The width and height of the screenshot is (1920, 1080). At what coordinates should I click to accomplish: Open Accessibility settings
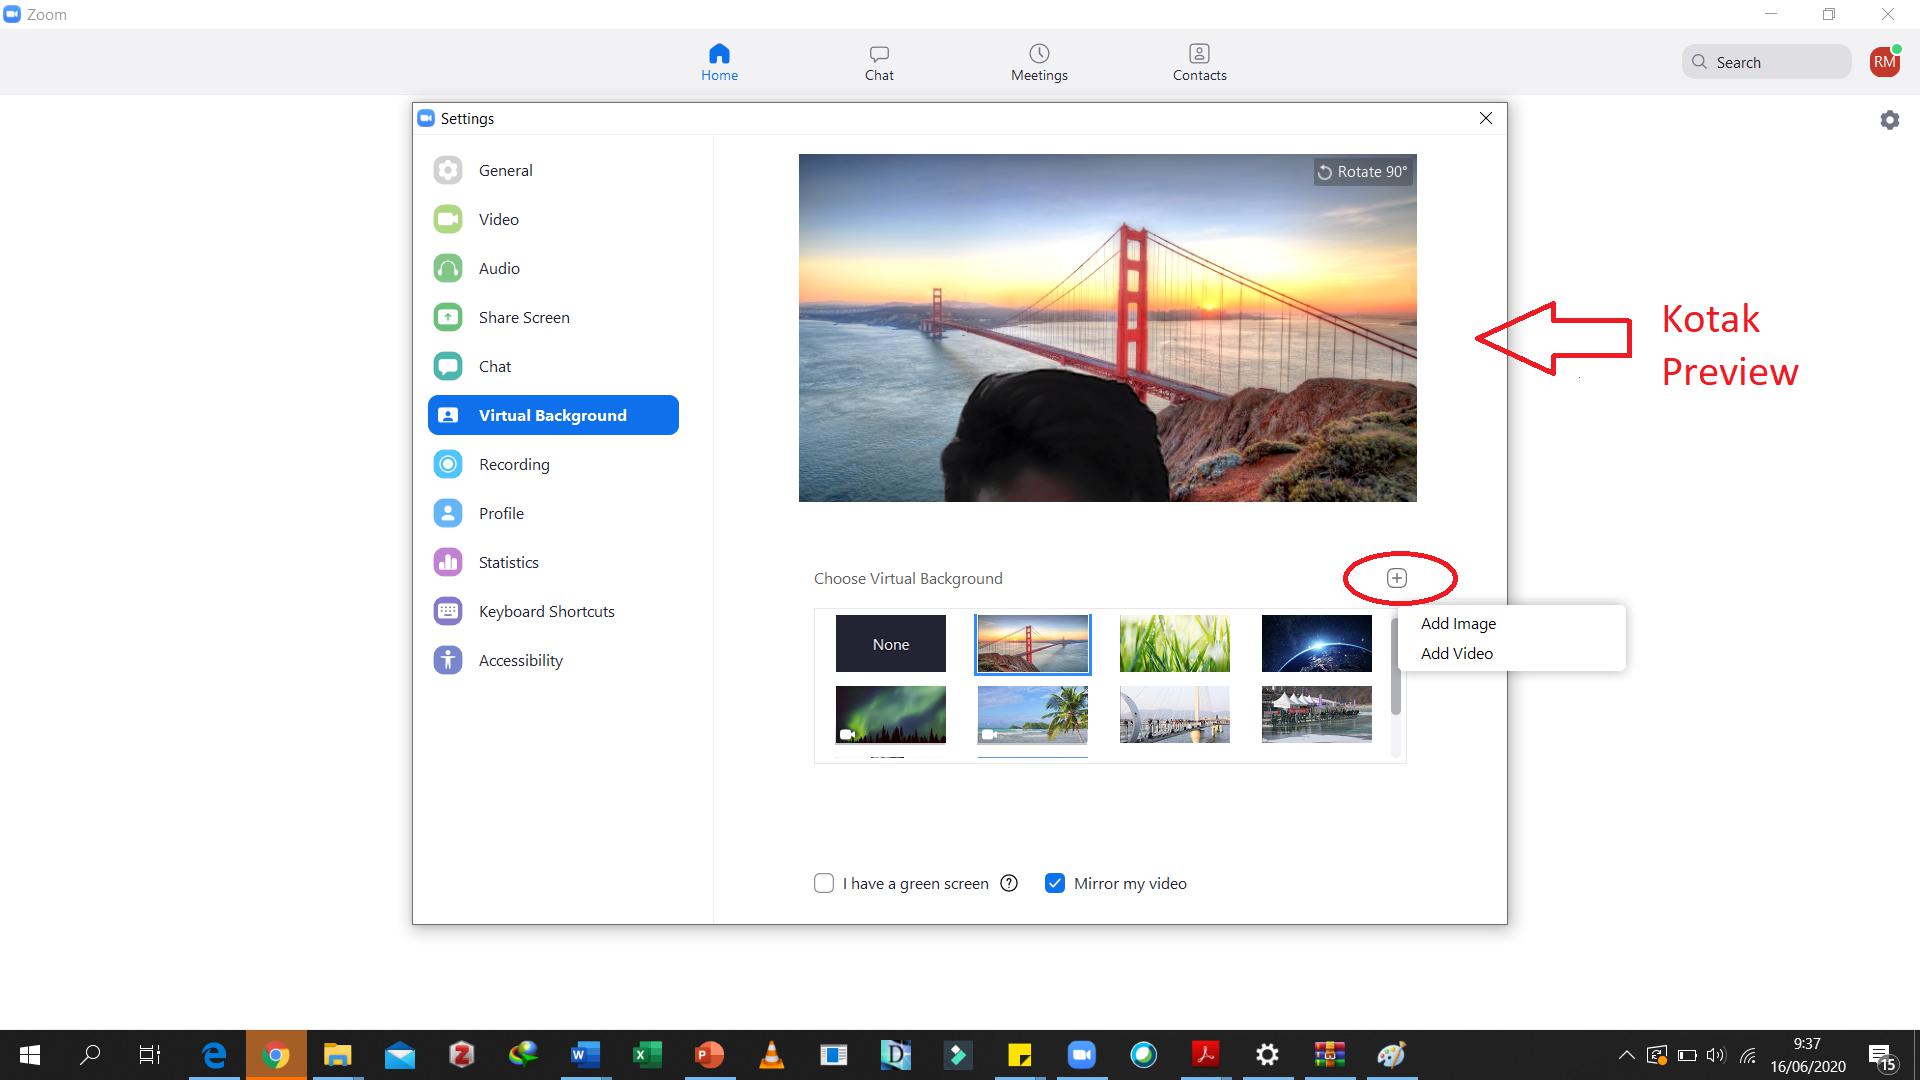[520, 660]
